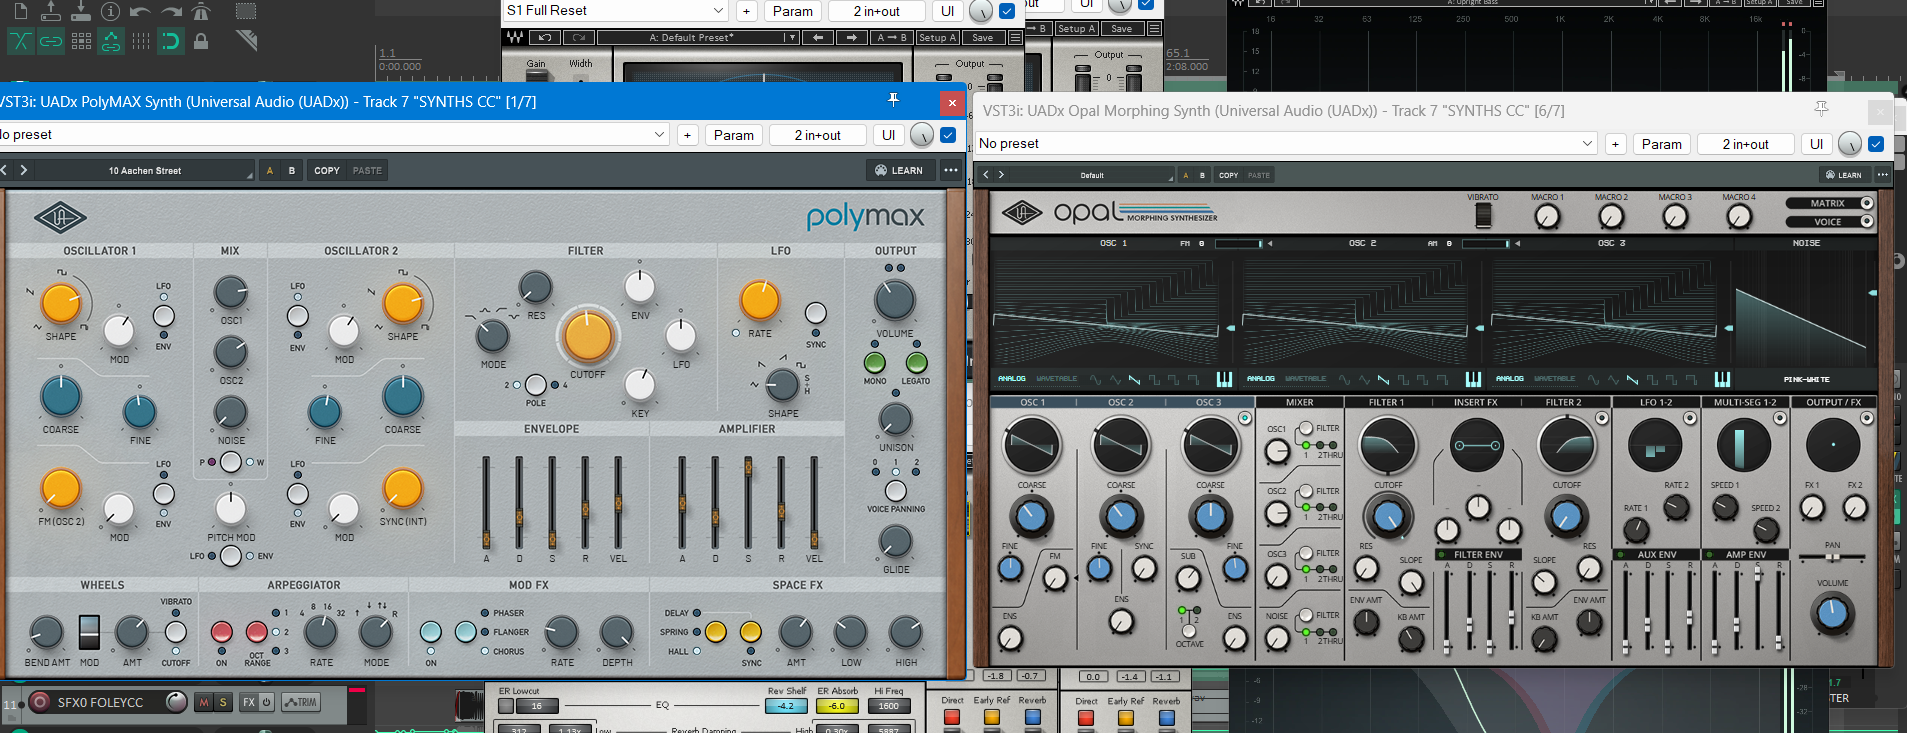The width and height of the screenshot is (1907, 733).
Task: Open PolyMAX three-dots options menu
Action: click(951, 170)
